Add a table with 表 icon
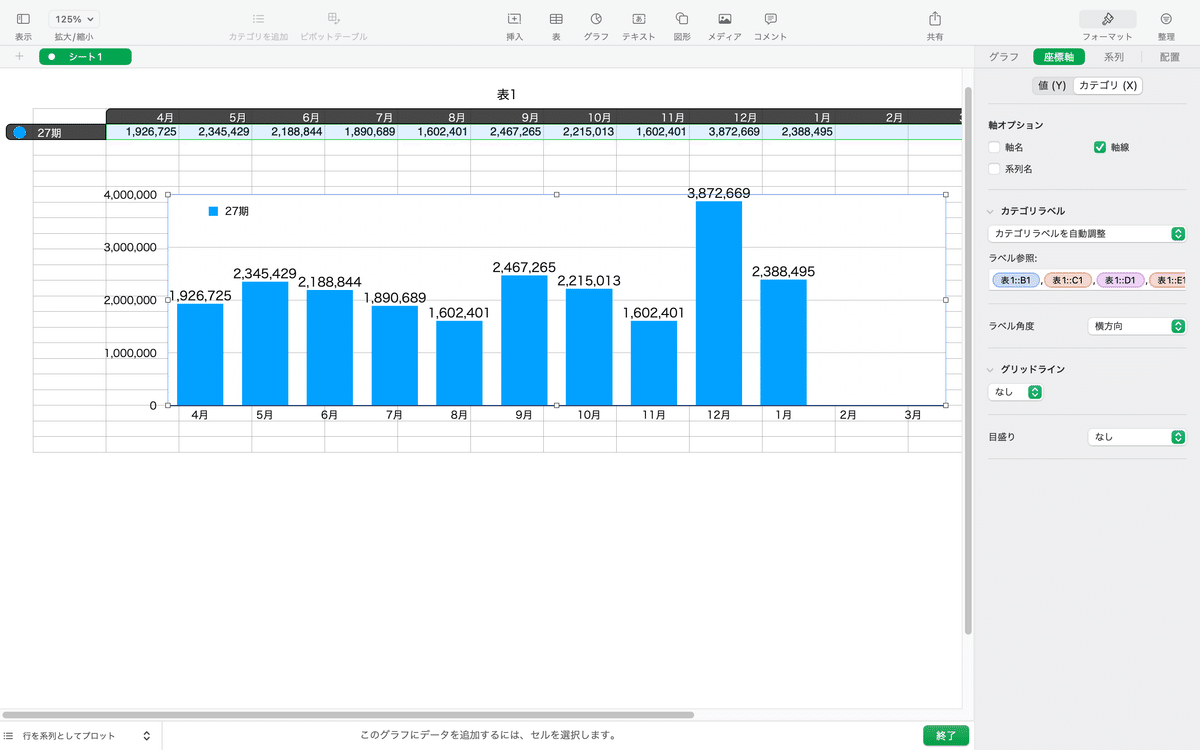The image size is (1200, 750). [556, 19]
